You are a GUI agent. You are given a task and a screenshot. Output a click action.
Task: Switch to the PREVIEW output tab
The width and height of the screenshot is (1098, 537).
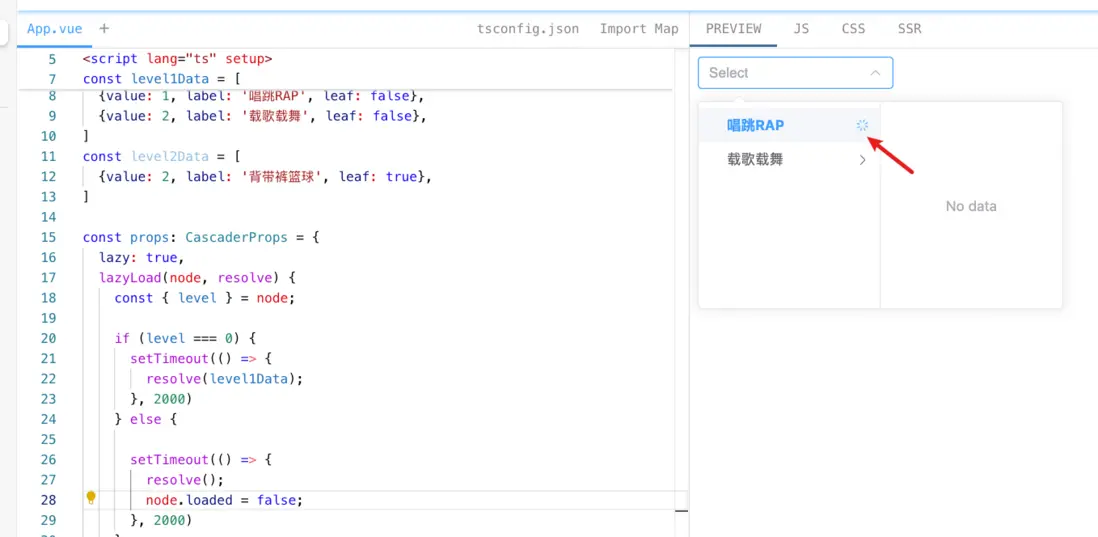[x=733, y=29]
